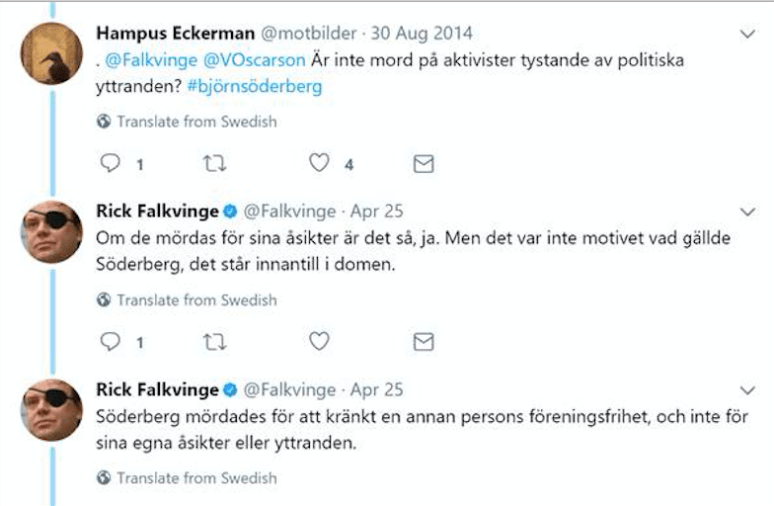Translate Hampus Eckerman's tweet from Swedish
This screenshot has width=774, height=506.
188,122
